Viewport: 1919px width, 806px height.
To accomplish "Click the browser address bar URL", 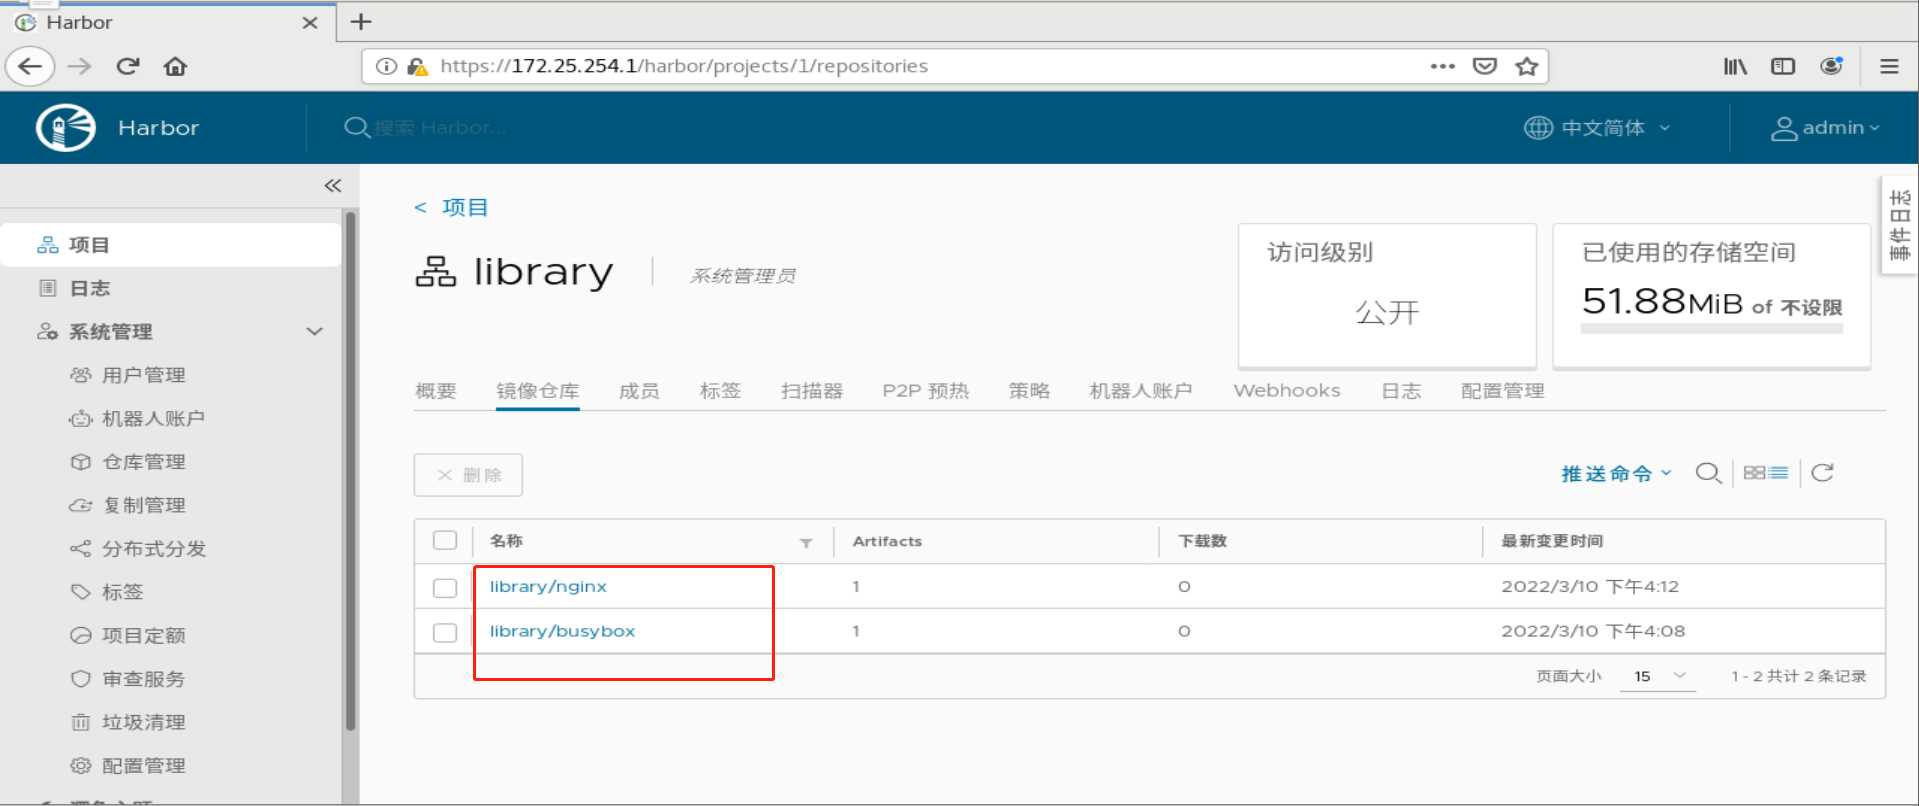I will [684, 66].
